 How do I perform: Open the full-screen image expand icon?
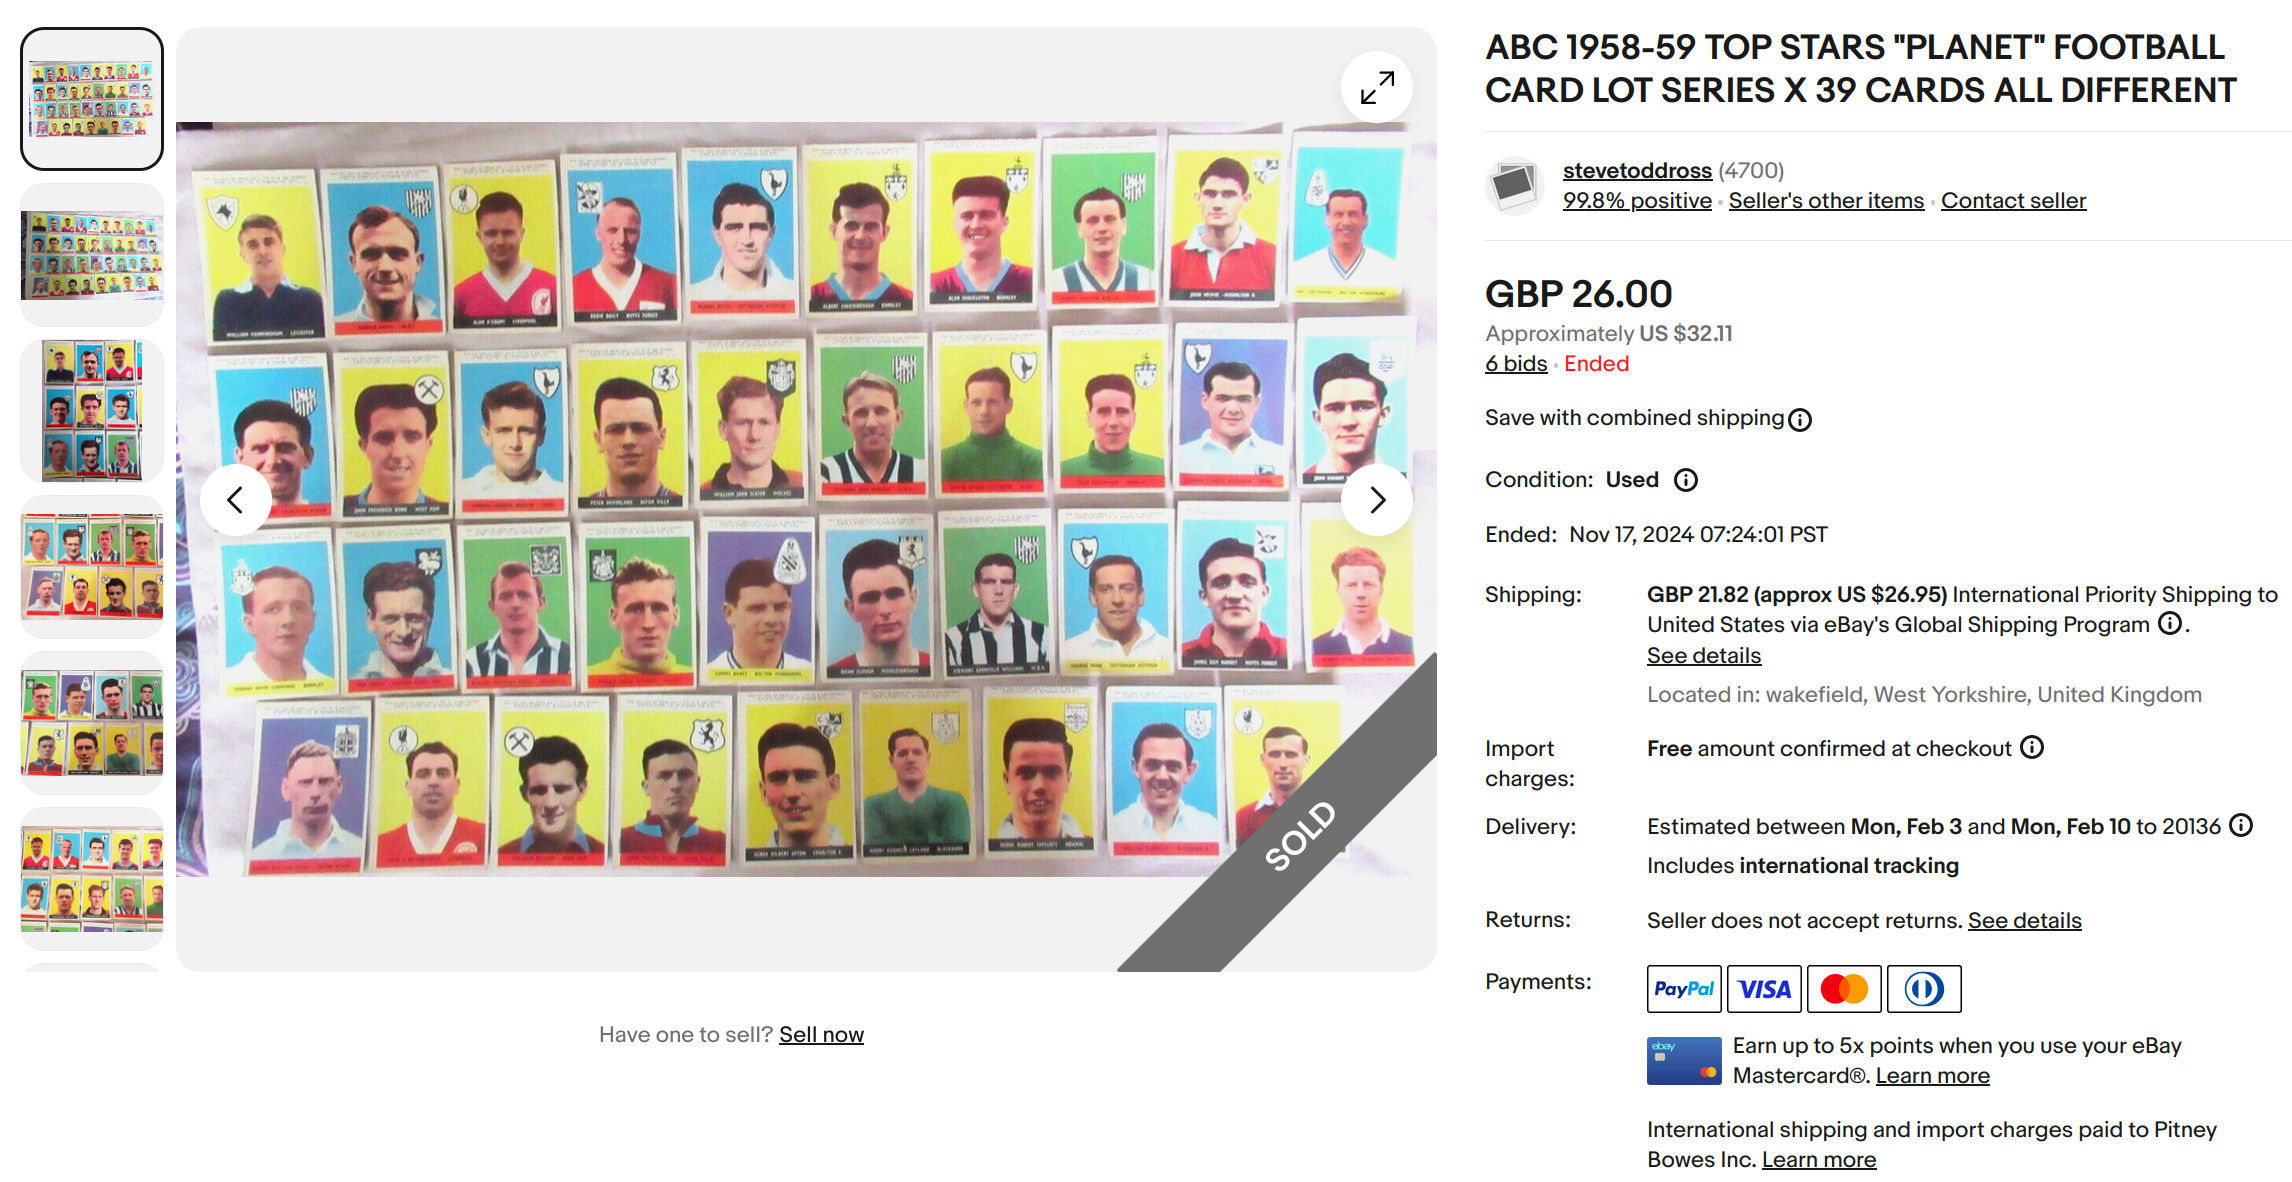1376,88
